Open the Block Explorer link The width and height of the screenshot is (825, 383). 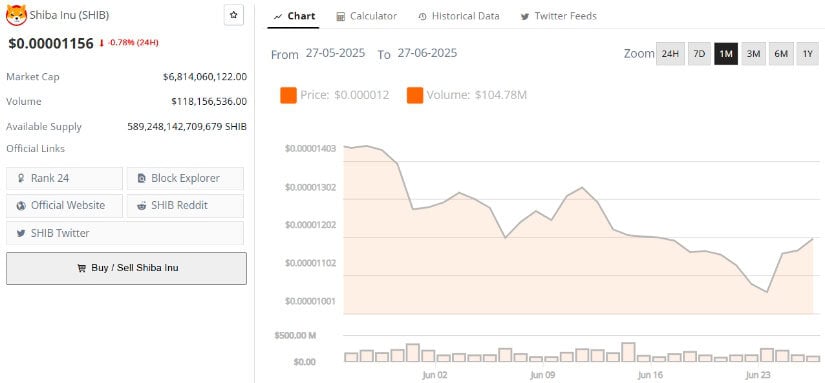click(185, 178)
